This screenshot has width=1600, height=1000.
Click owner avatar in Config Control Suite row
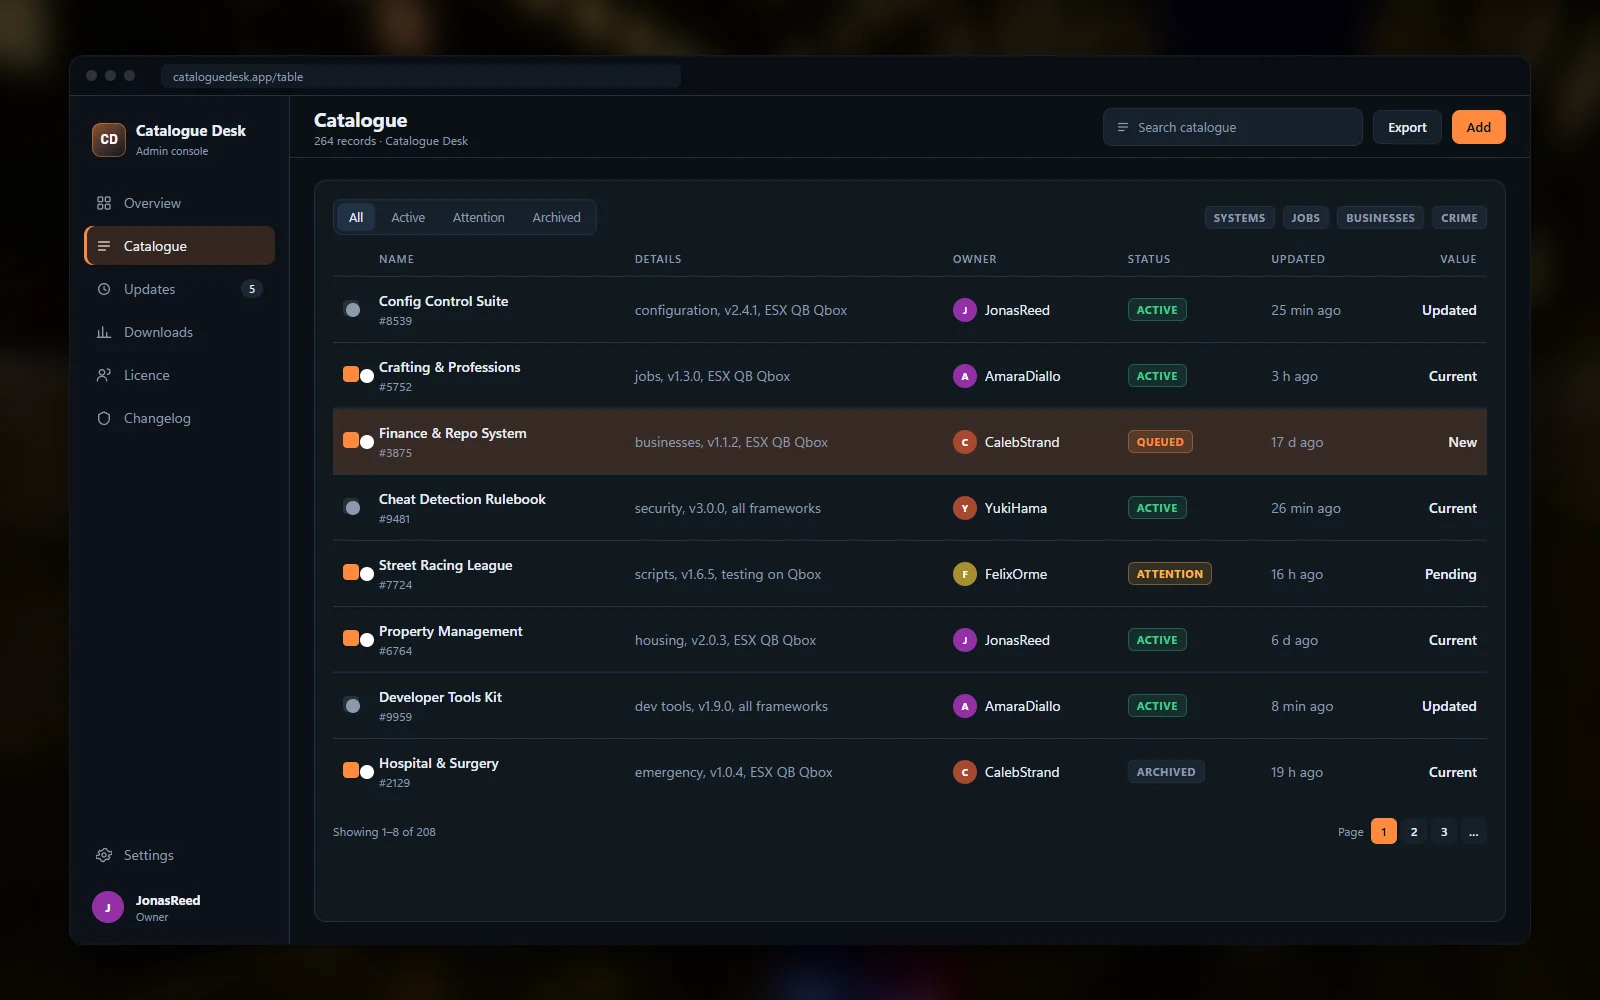click(965, 310)
